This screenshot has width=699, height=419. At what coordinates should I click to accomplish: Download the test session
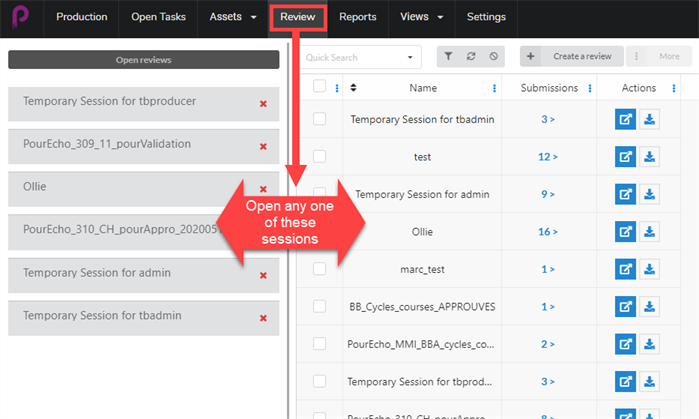(x=649, y=157)
